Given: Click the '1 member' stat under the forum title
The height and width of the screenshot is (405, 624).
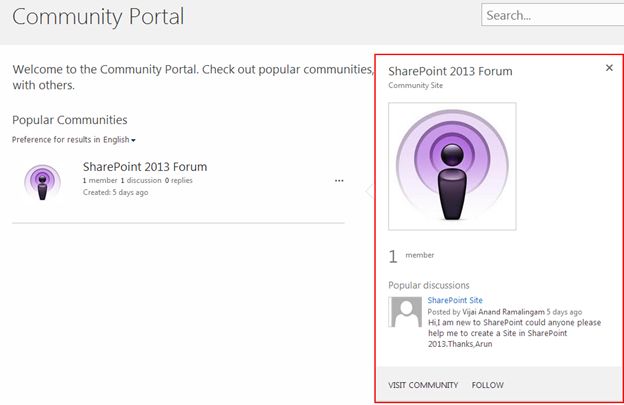Looking at the screenshot, I should [x=100, y=180].
